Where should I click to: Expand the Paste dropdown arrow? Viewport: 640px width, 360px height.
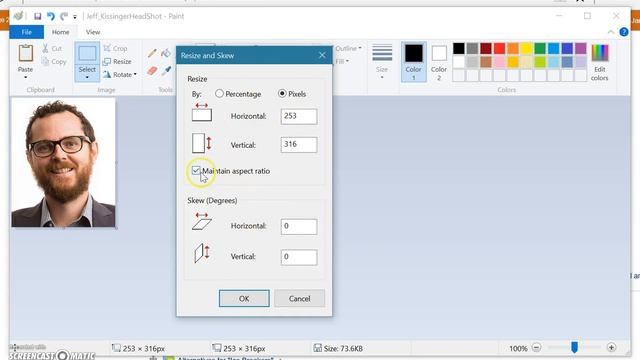coord(25,77)
